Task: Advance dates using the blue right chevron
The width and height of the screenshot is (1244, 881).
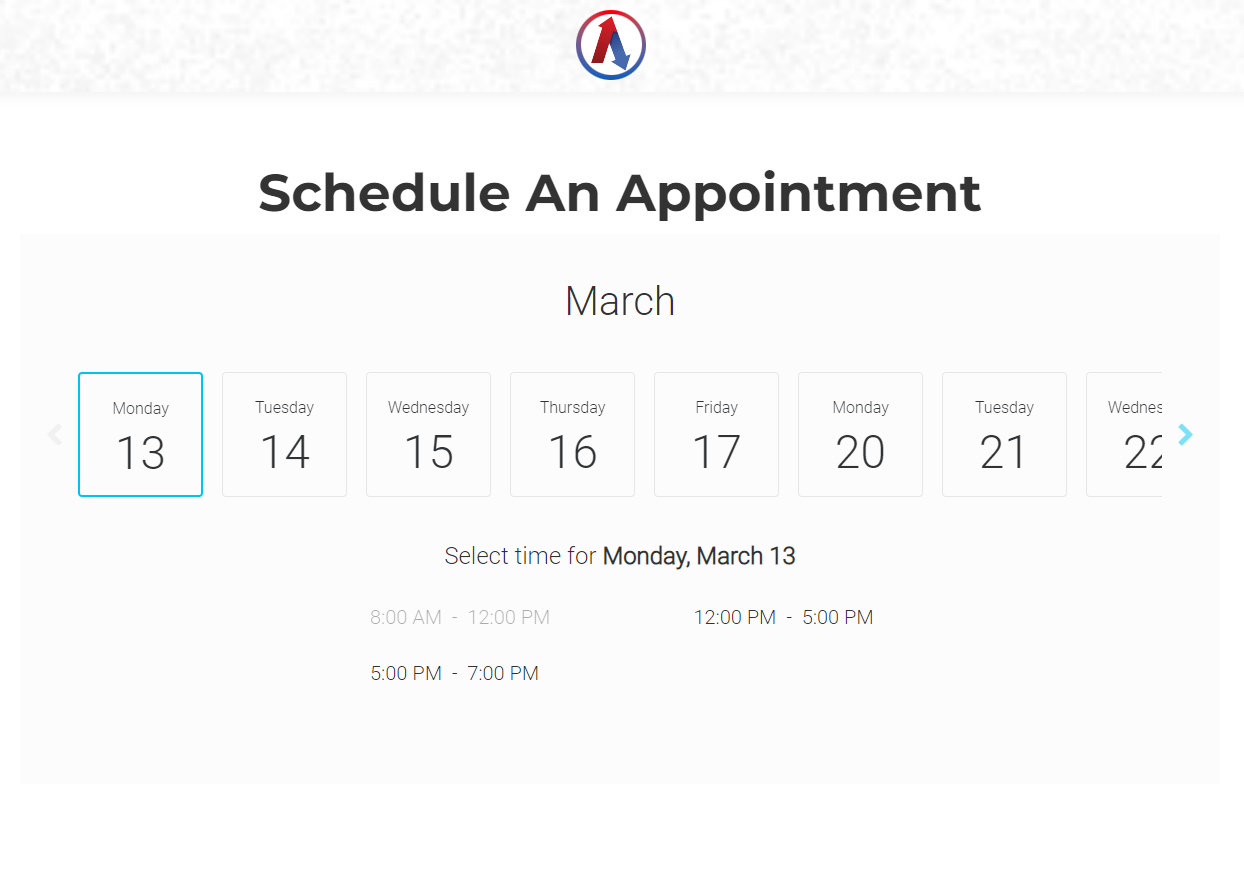Action: coord(1185,434)
